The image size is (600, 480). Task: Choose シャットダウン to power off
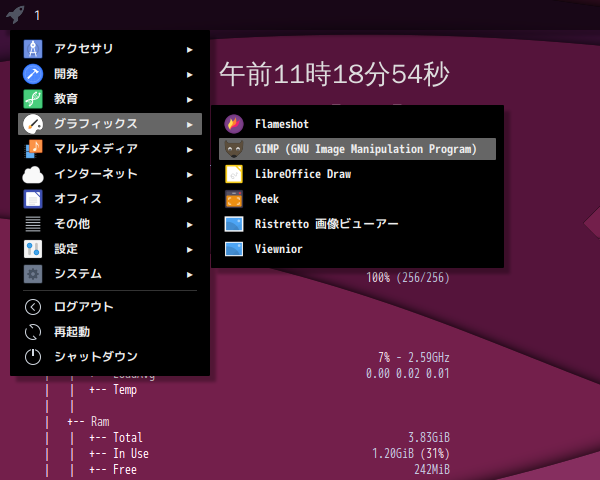110,357
